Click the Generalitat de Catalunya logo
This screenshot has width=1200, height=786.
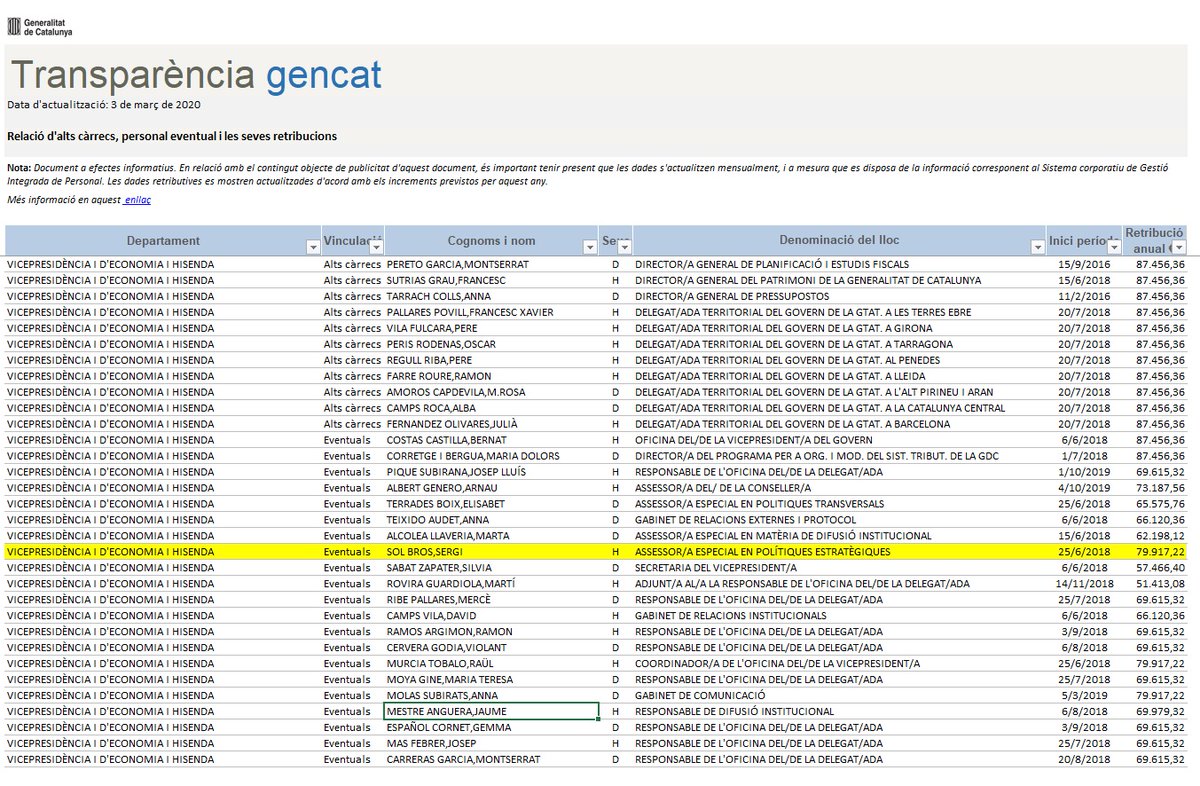[40, 25]
